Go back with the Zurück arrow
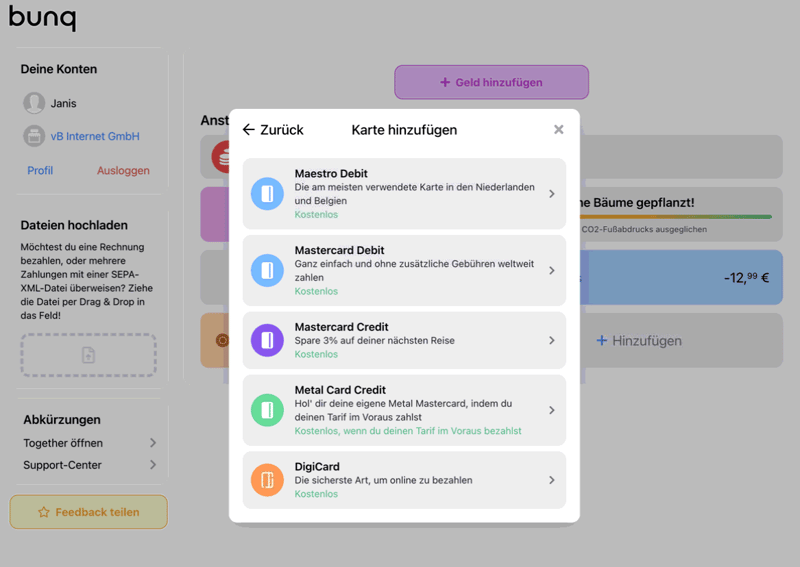 click(x=273, y=130)
